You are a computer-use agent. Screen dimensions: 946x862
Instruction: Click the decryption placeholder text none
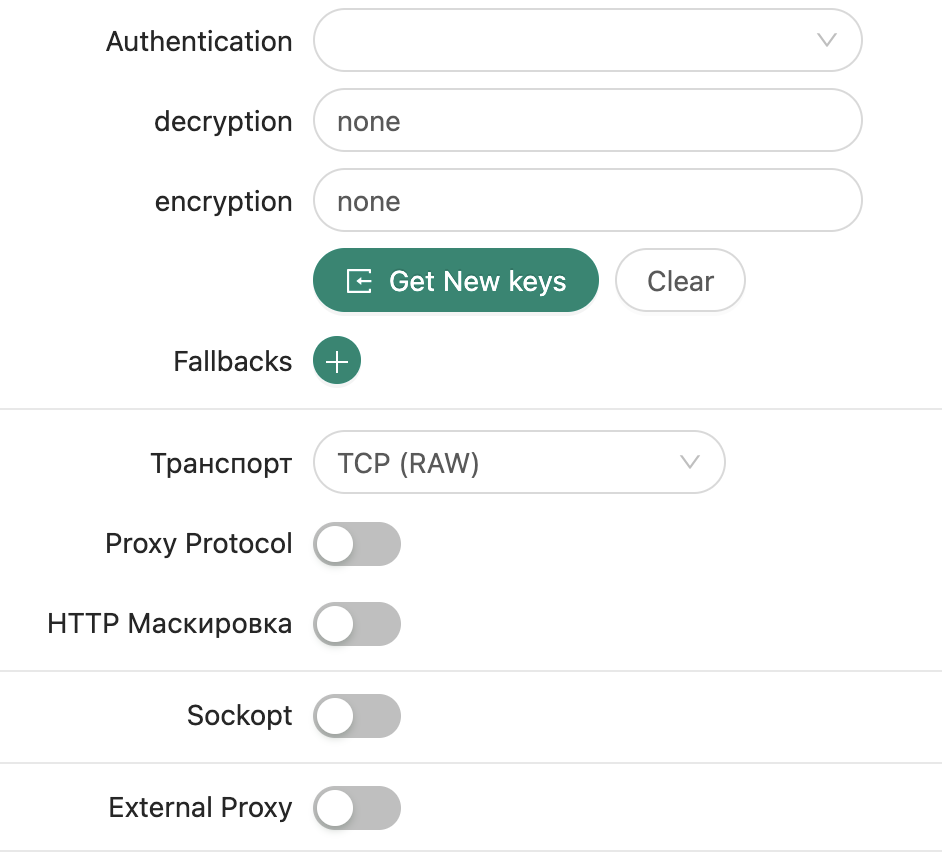pos(369,120)
